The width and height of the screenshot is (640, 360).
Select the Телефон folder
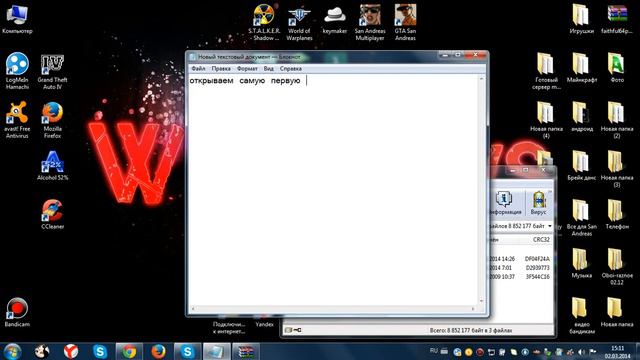(x=617, y=214)
